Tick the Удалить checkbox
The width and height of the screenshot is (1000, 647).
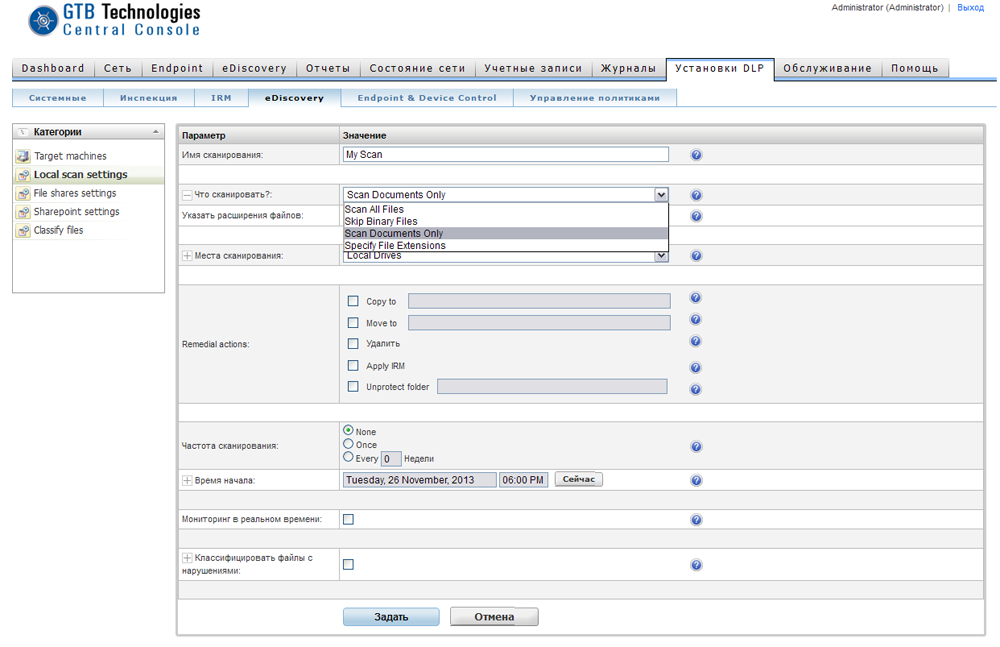click(x=353, y=344)
